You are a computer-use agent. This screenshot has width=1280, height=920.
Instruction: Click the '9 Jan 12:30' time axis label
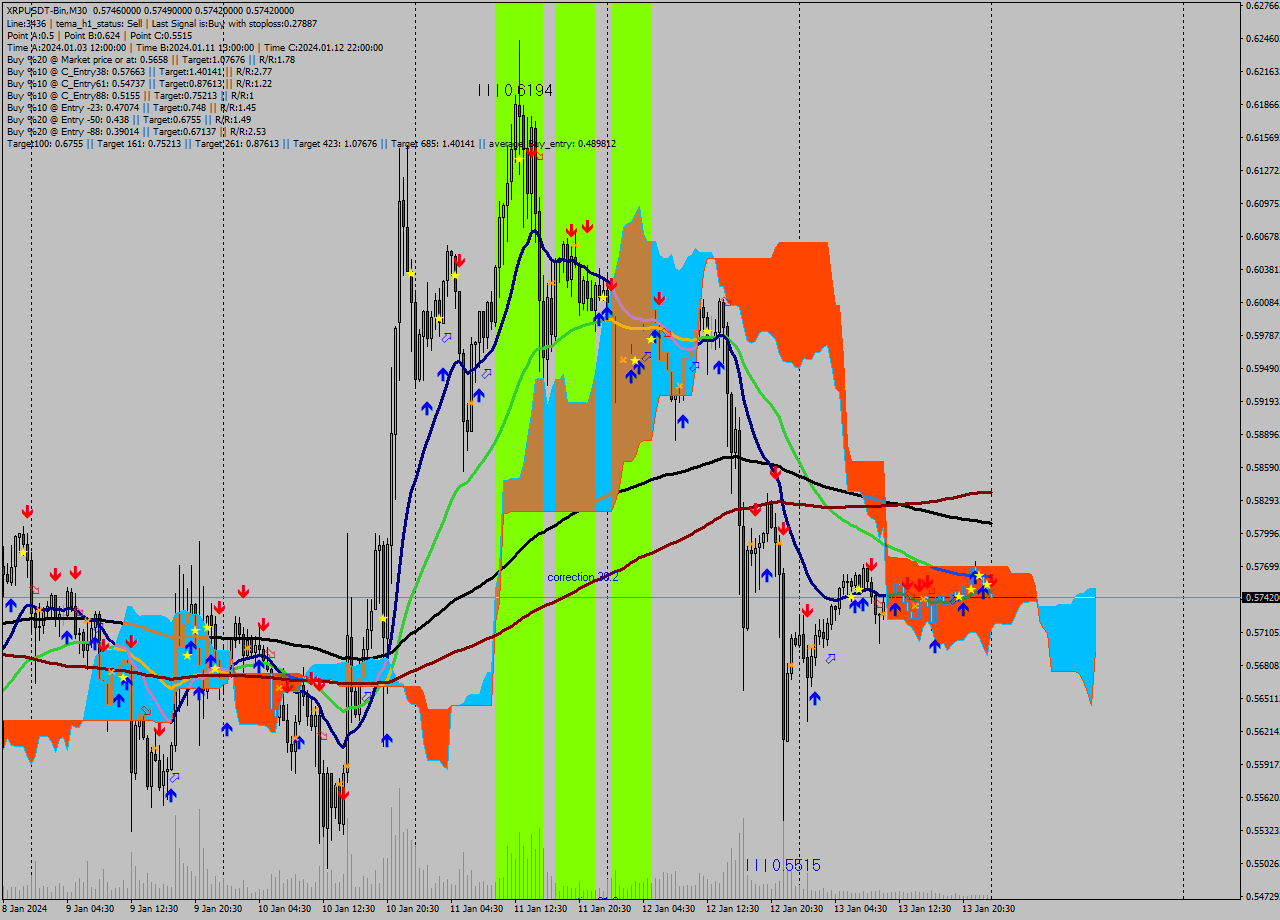154,909
